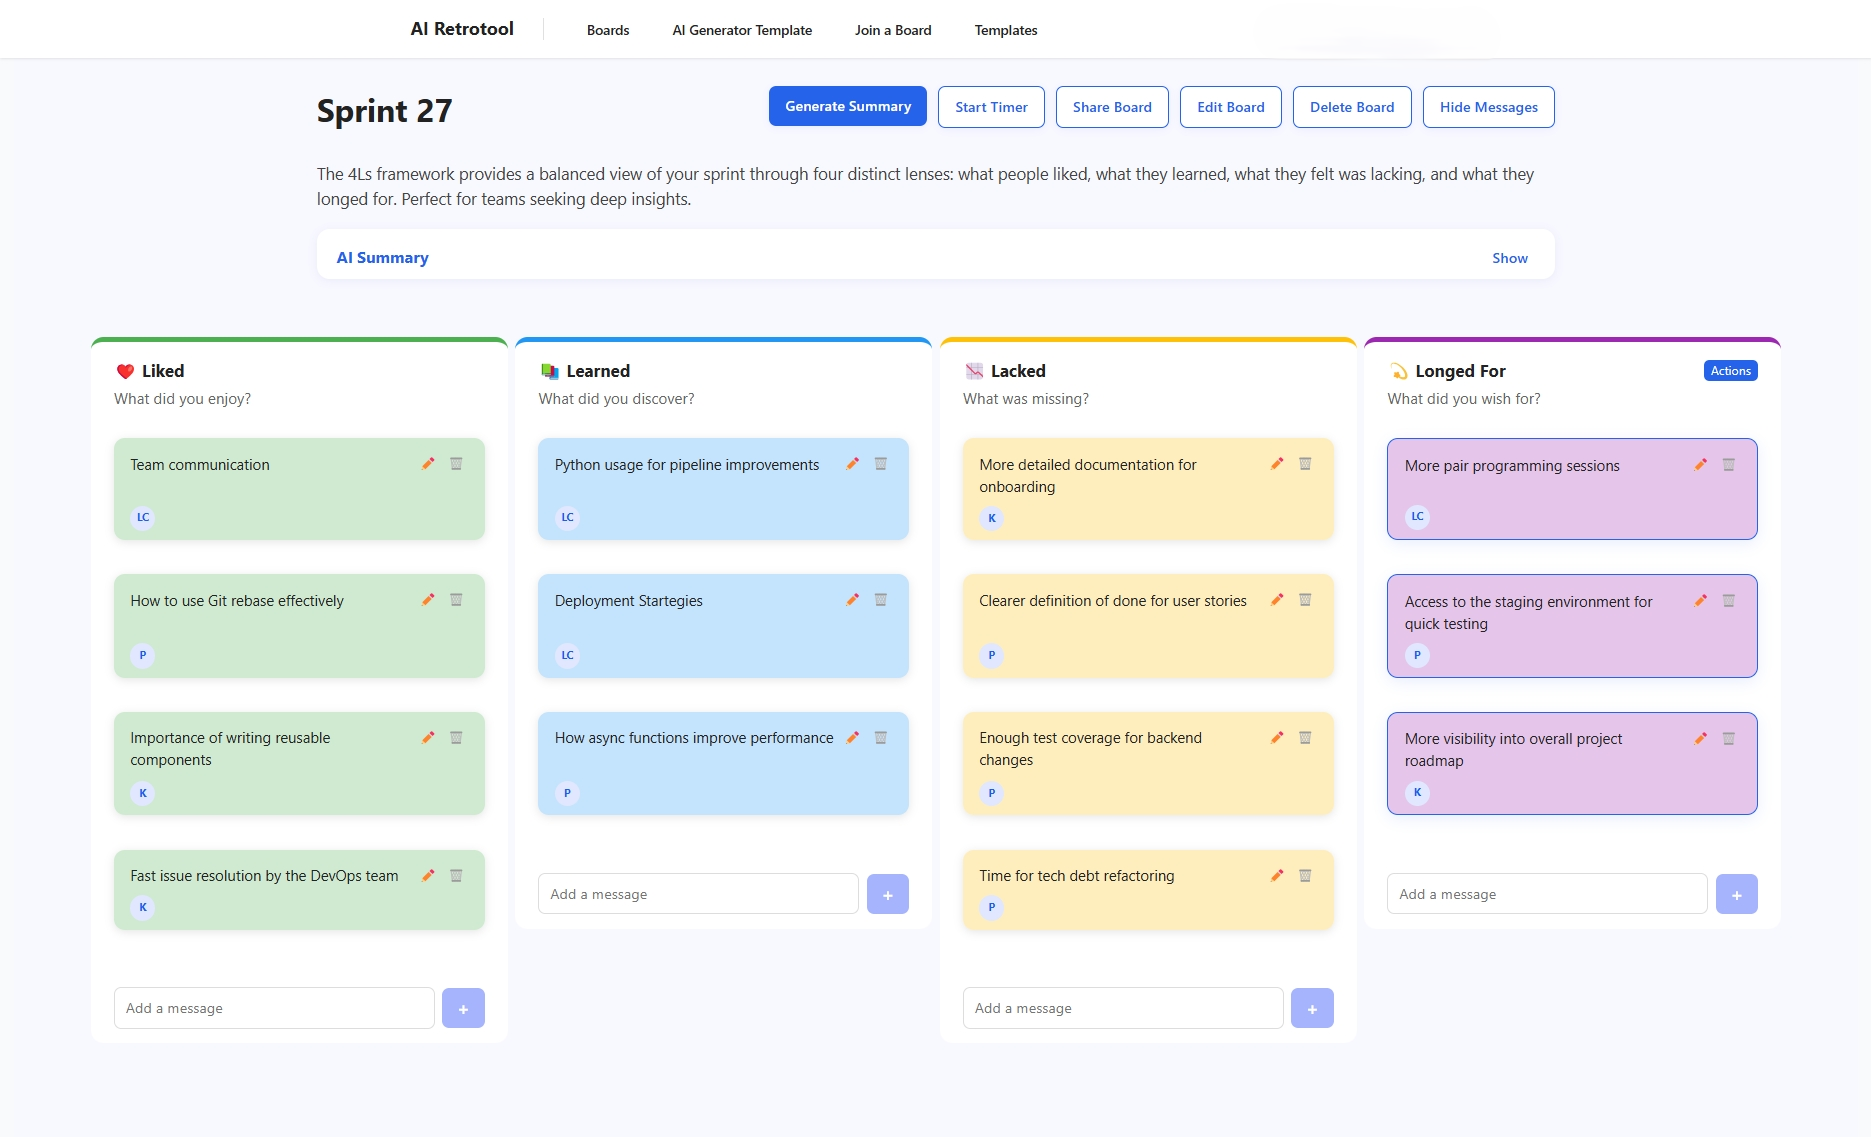1871x1137 pixels.
Task: Edit the 'Enough test coverage for backend changes' card
Action: [1277, 737]
